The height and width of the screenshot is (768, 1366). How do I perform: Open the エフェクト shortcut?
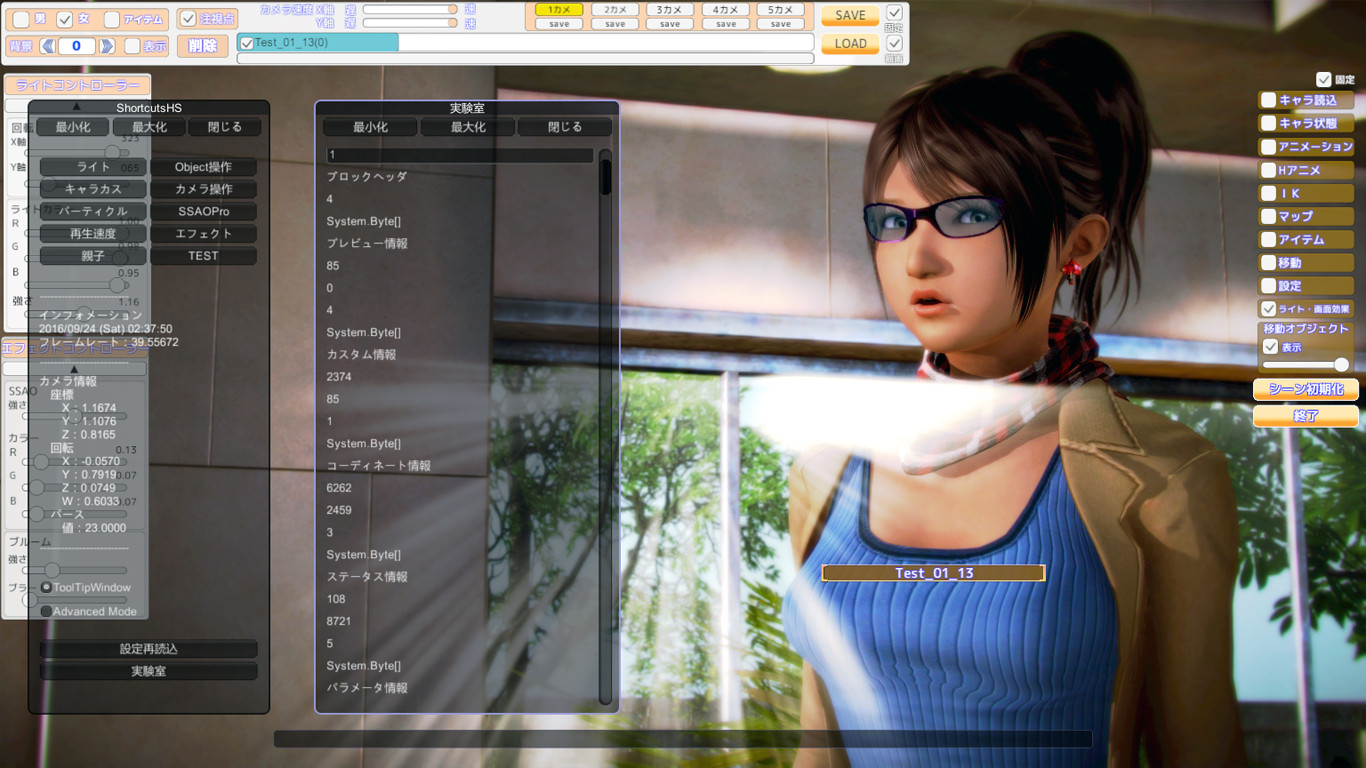click(203, 233)
